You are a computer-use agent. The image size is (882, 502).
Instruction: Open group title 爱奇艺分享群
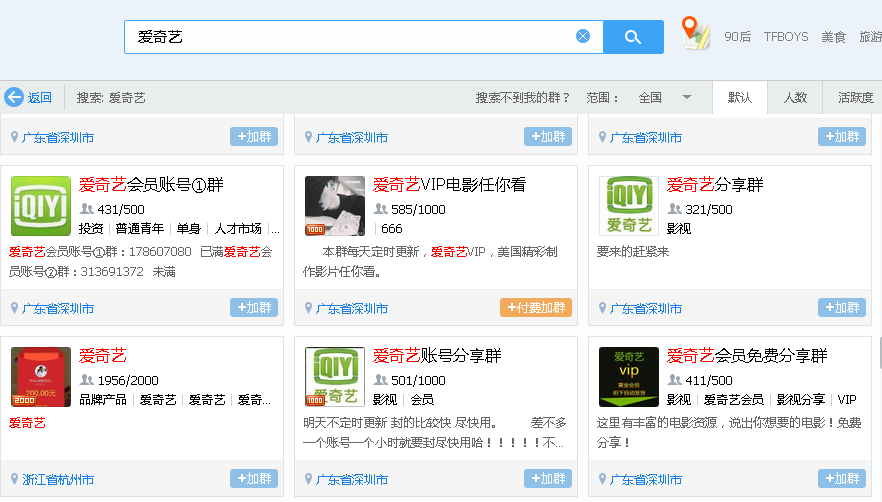tap(715, 185)
